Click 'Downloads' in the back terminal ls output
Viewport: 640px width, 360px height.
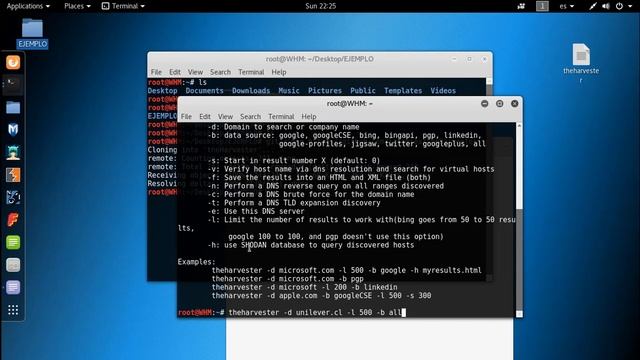click(251, 91)
